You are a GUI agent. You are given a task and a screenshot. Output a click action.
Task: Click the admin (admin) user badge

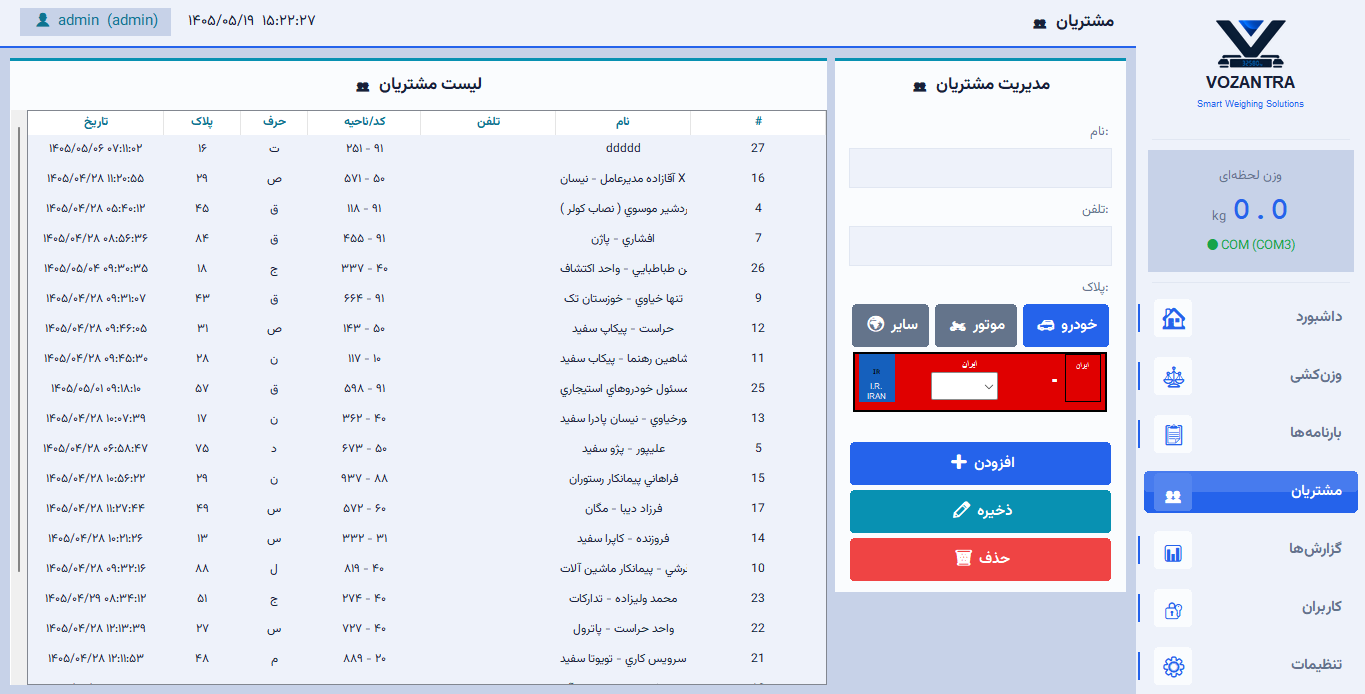tap(95, 21)
